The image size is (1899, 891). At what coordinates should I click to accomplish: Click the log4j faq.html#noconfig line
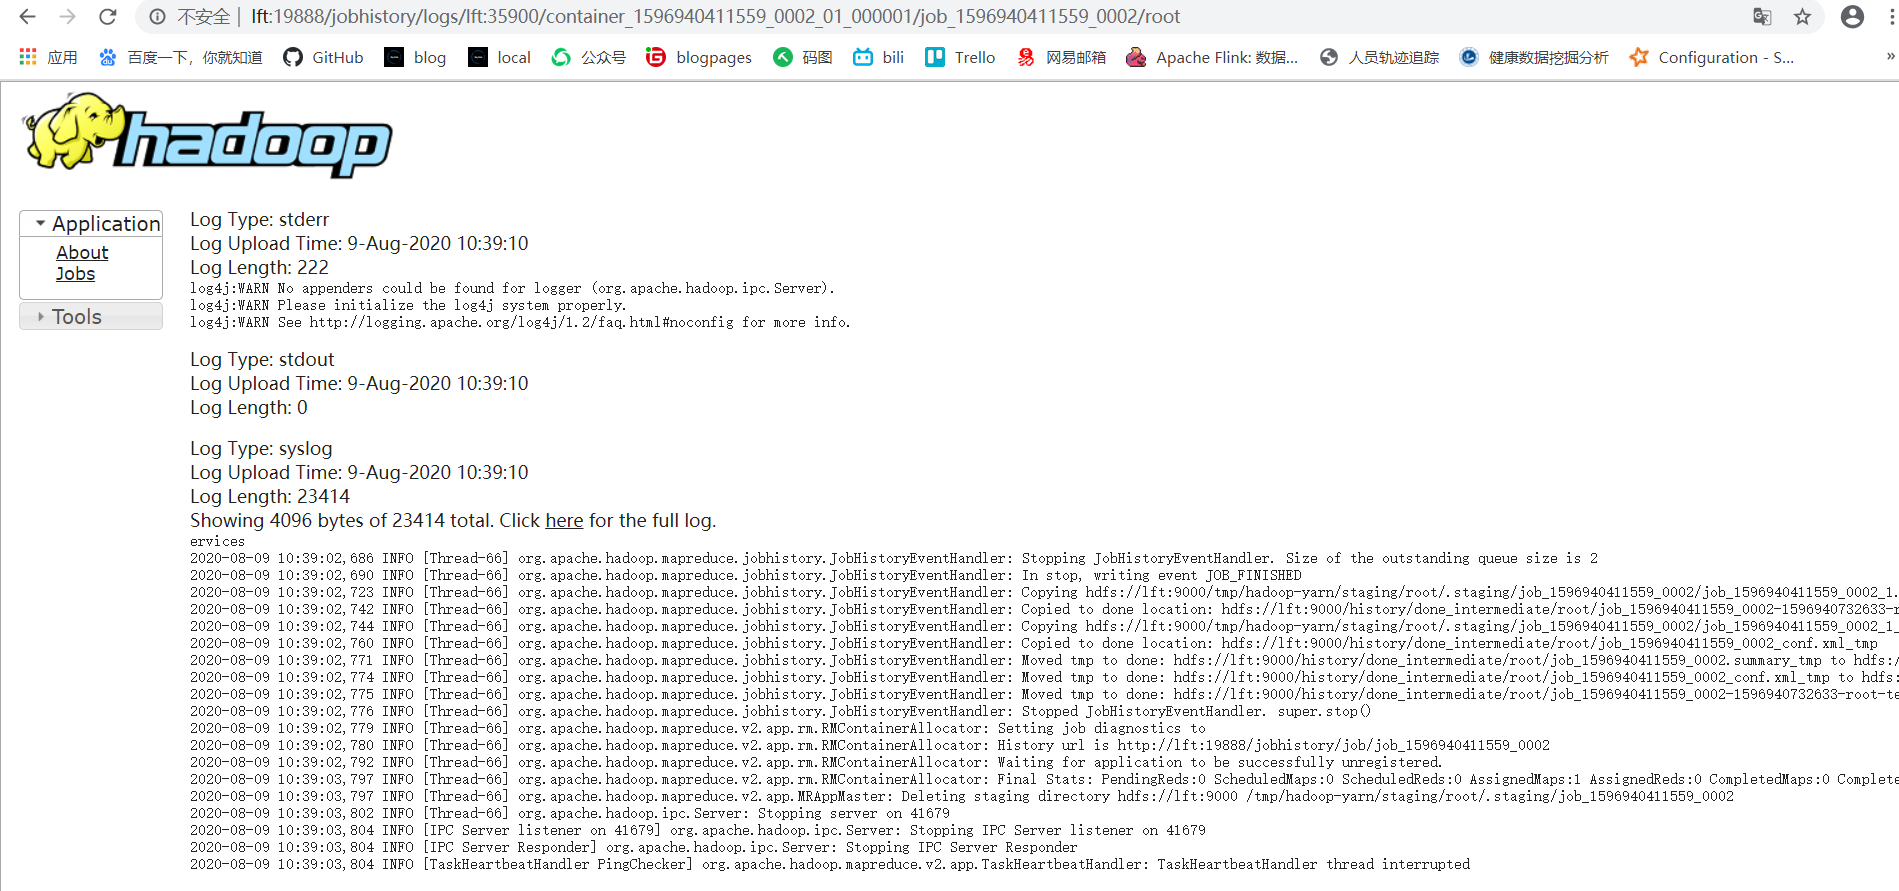(x=520, y=323)
